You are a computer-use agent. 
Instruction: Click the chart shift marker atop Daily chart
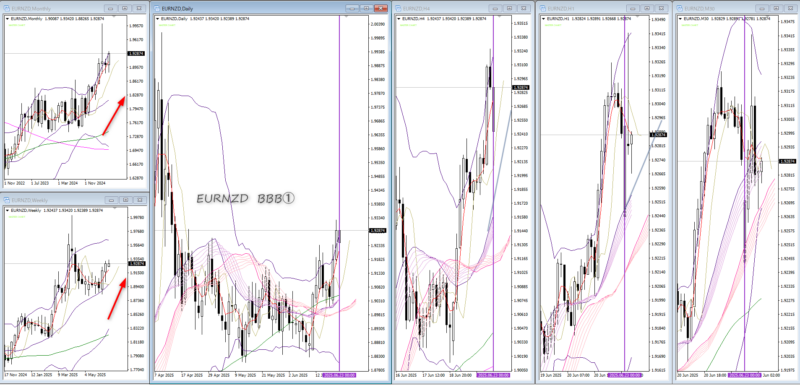(x=347, y=16)
